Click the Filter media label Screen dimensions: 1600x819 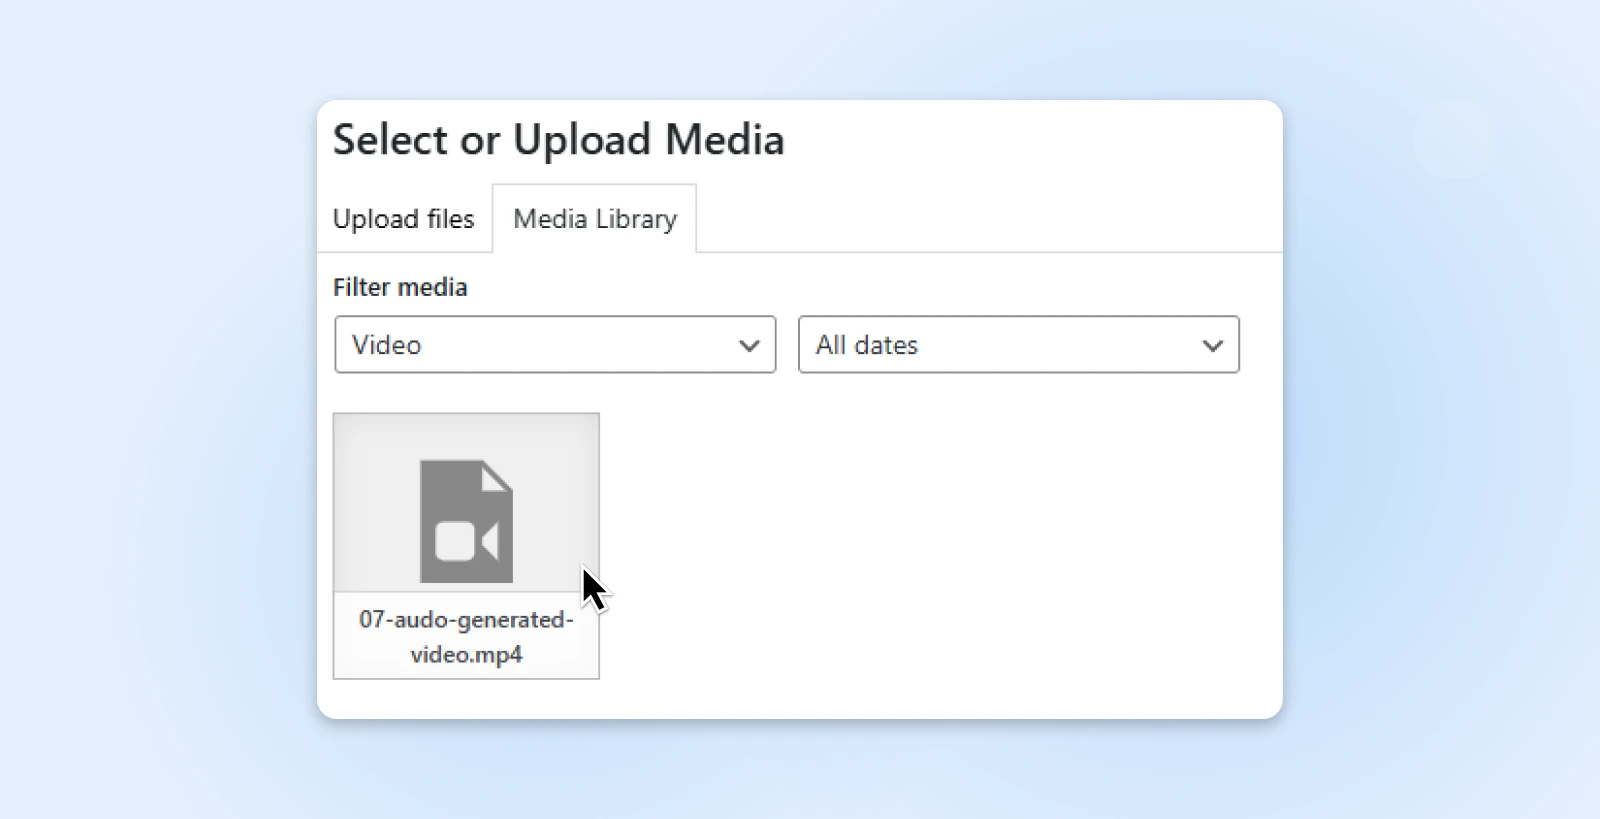(x=400, y=287)
